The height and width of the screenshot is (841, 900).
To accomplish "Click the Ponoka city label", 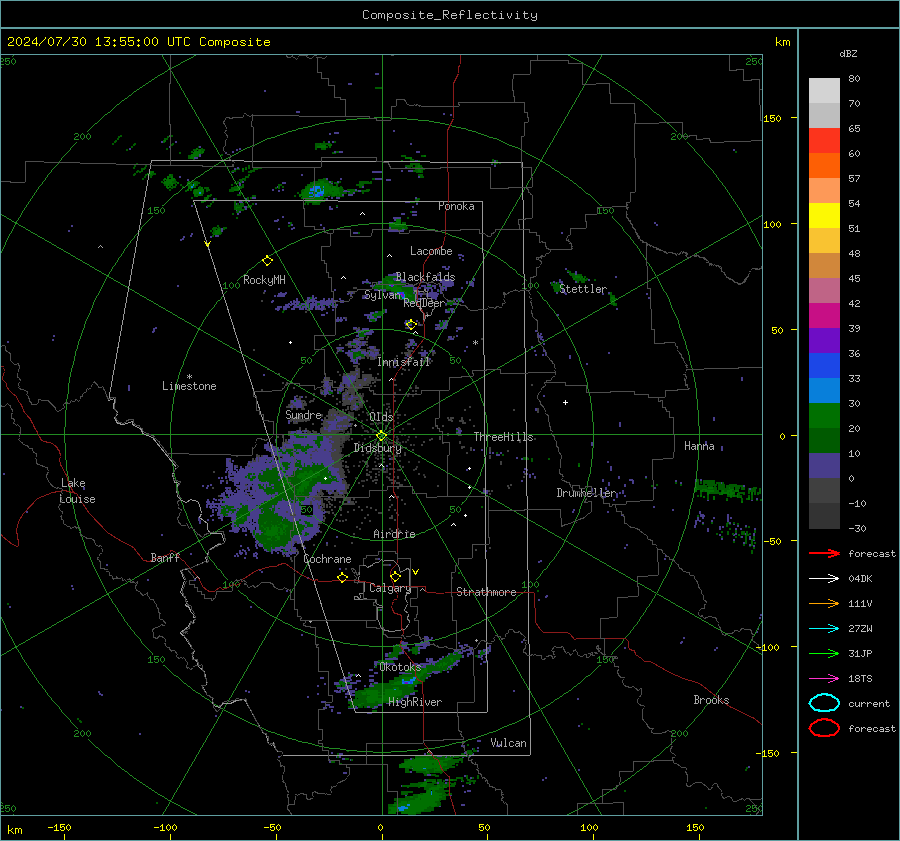I will pyautogui.click(x=456, y=206).
